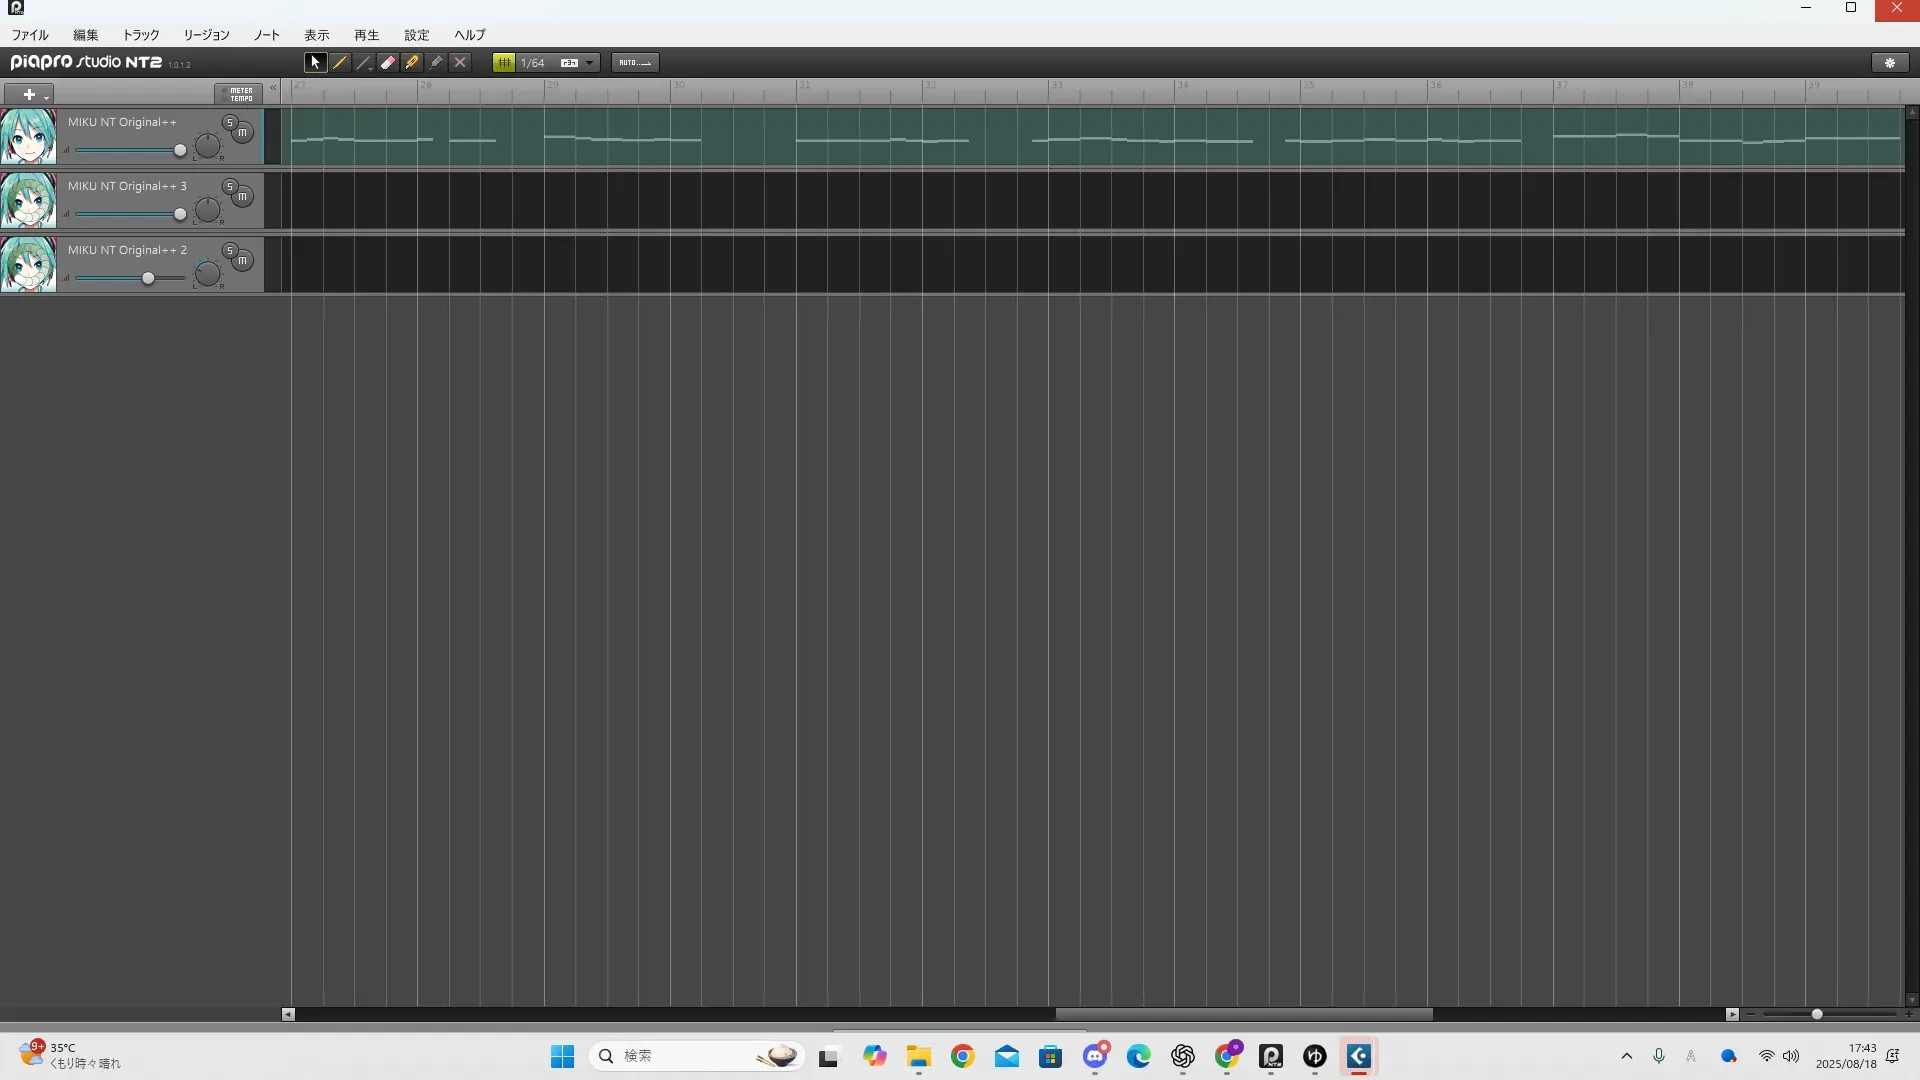Click the METER TEMPO button
The image size is (1920, 1080).
(240, 94)
